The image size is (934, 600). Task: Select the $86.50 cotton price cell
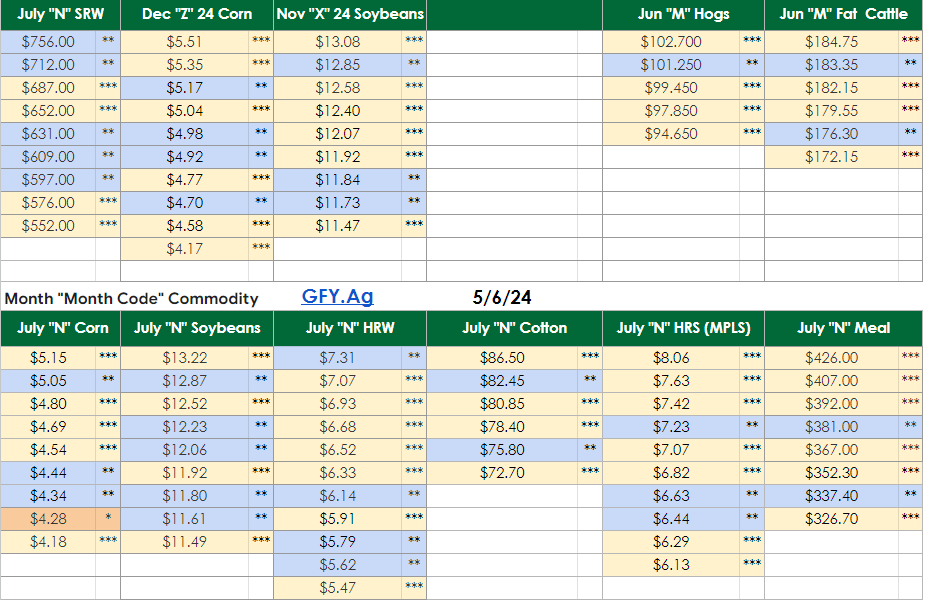[502, 358]
